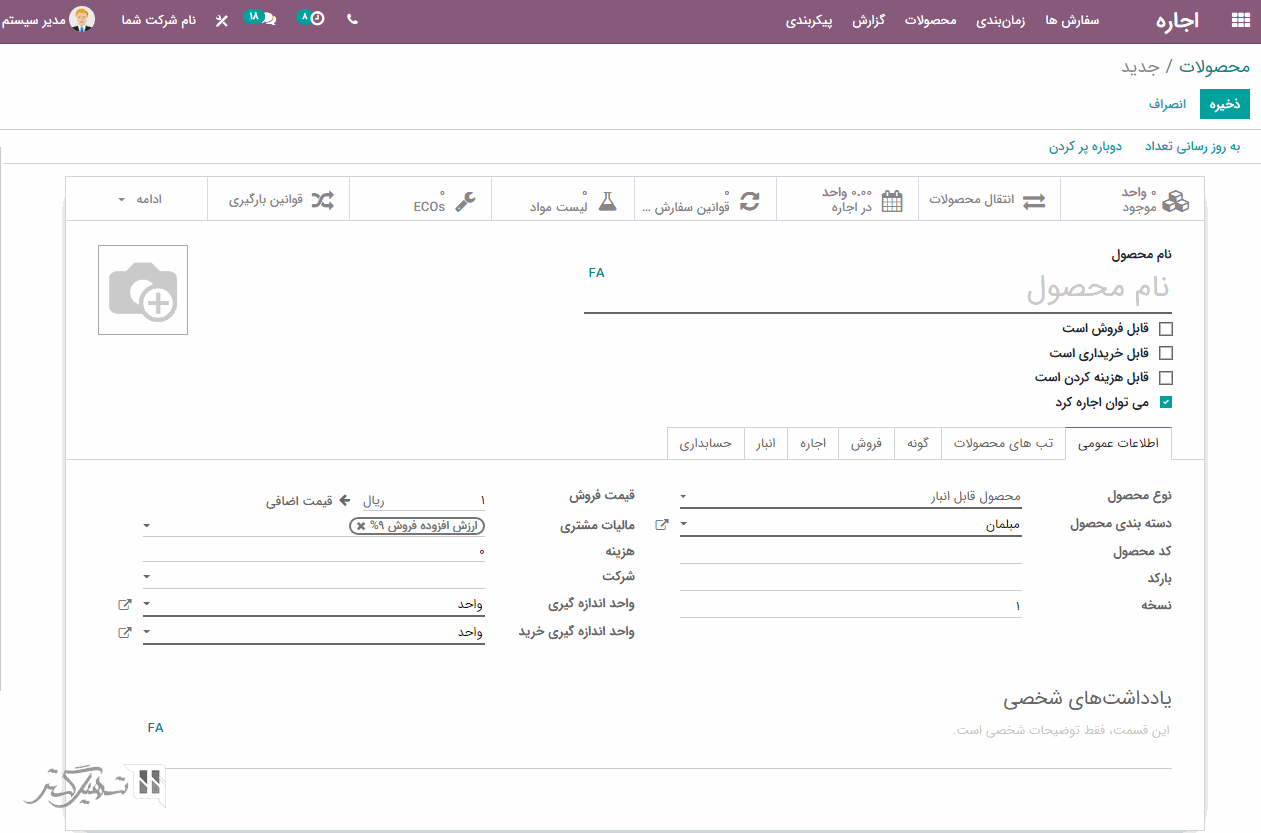This screenshot has height=833, width=1261.
Task: Open the گزارش menu in the navbar
Action: pos(870,20)
